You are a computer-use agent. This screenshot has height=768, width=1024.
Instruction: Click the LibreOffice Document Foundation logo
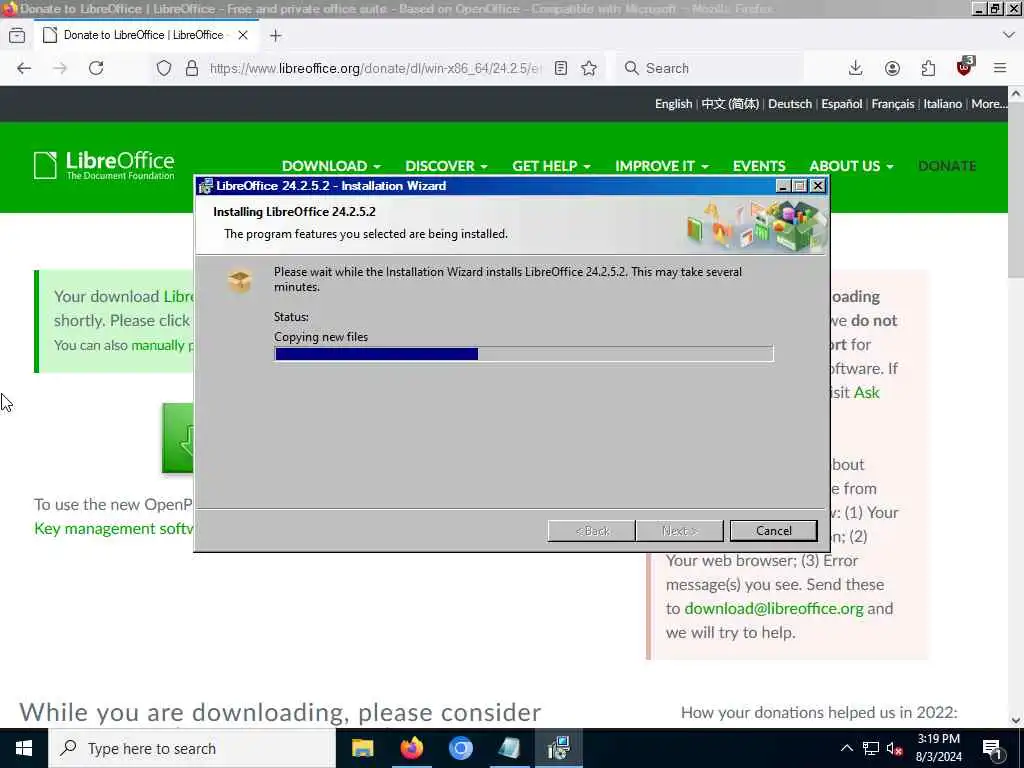[104, 165]
